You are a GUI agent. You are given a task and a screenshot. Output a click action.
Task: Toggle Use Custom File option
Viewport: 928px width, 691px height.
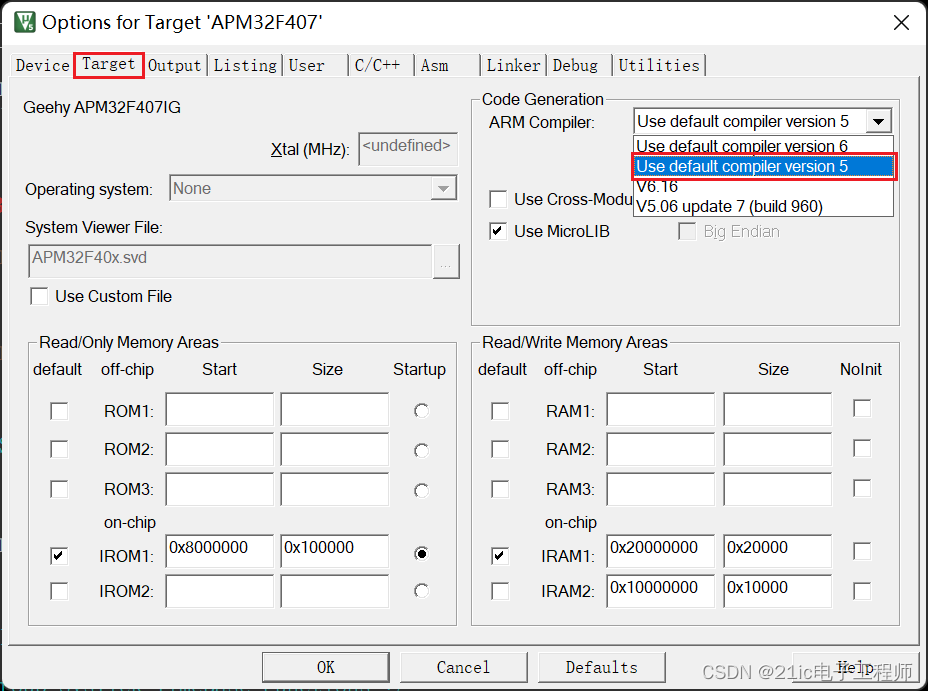coord(39,296)
